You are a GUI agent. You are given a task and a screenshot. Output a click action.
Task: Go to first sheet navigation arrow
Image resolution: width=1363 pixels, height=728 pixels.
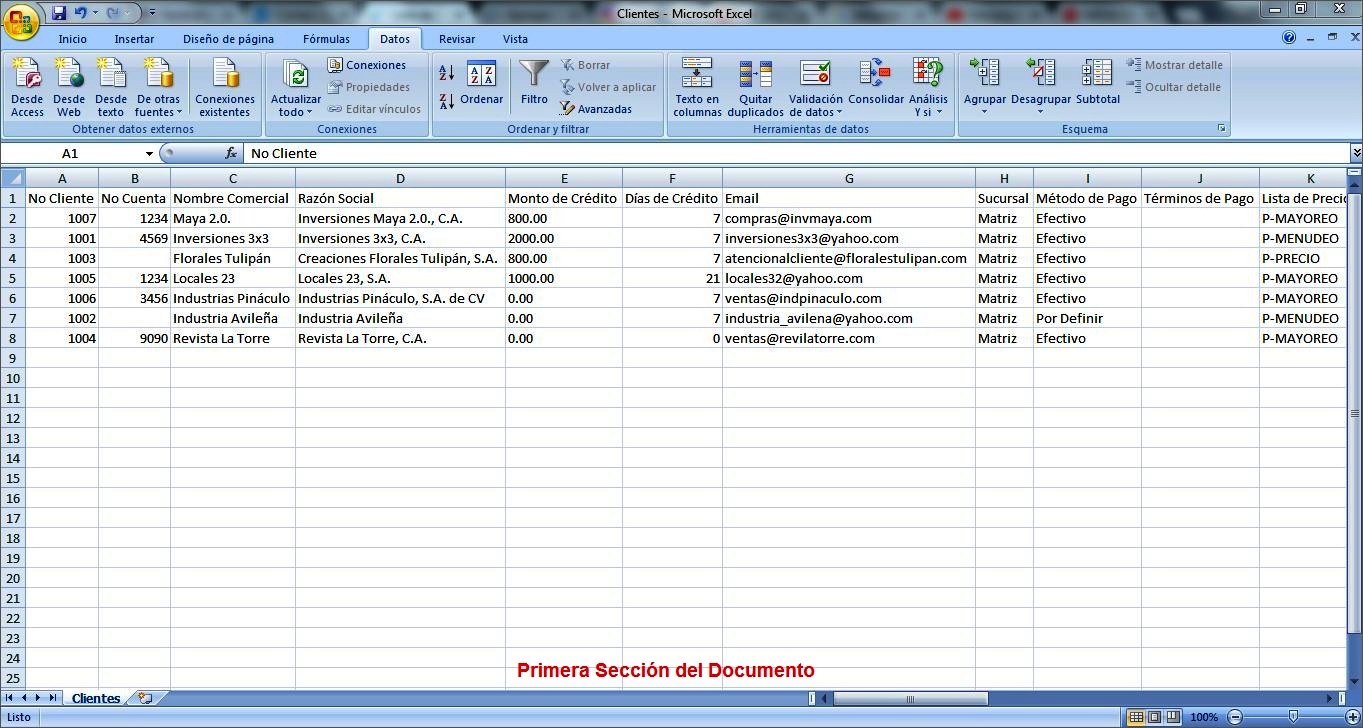10,698
